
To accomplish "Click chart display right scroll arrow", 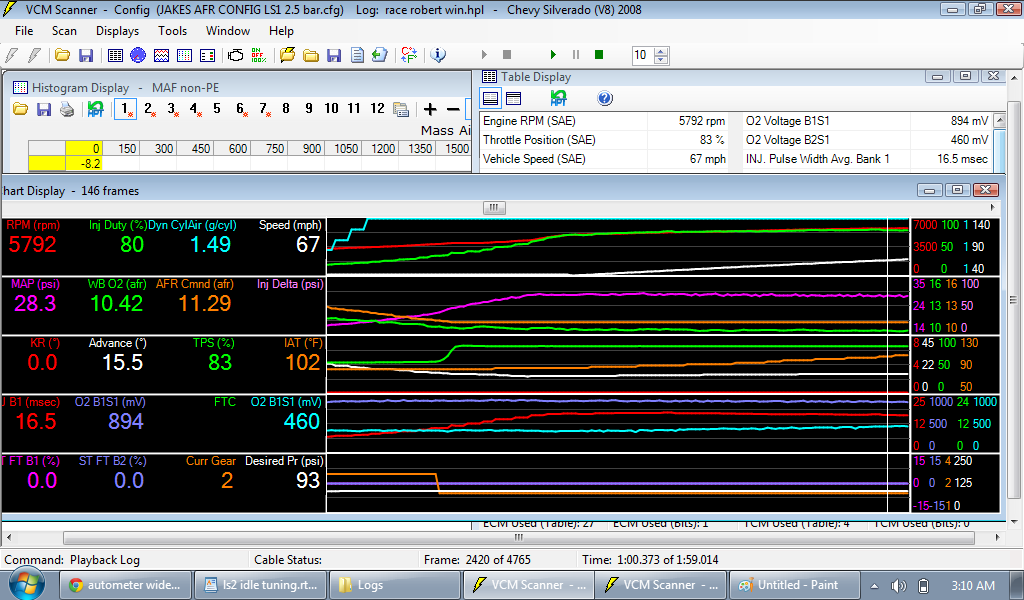I will [993, 208].
